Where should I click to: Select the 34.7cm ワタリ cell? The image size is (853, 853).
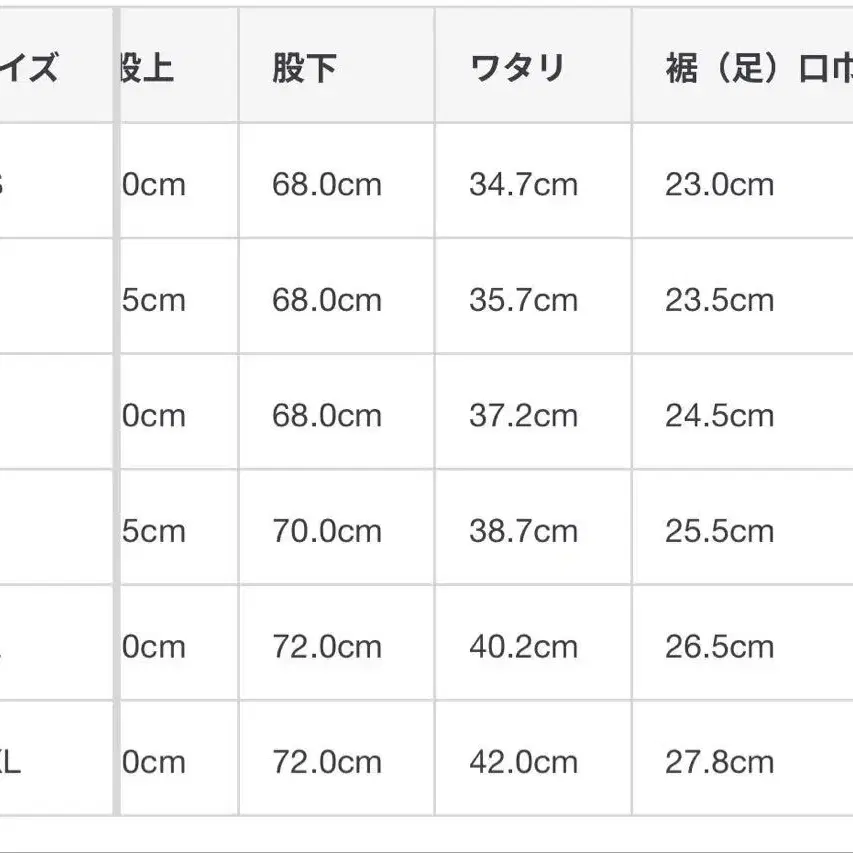(x=523, y=185)
